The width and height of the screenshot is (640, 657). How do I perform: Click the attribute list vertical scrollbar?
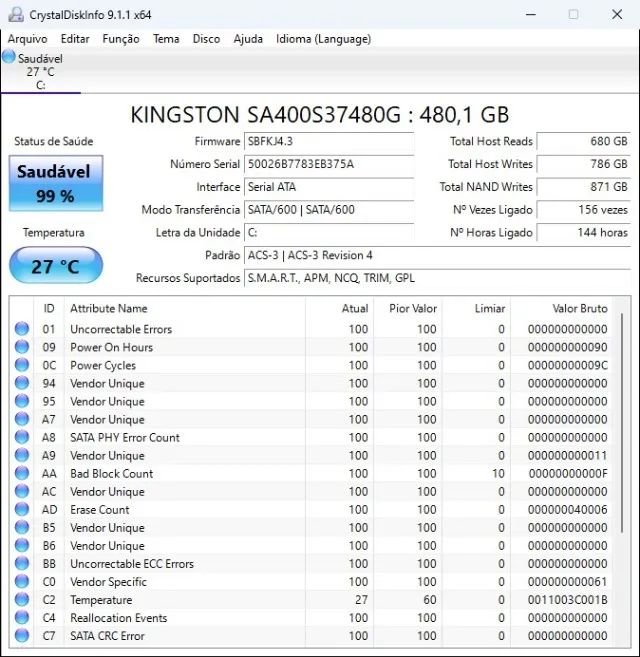(622, 423)
